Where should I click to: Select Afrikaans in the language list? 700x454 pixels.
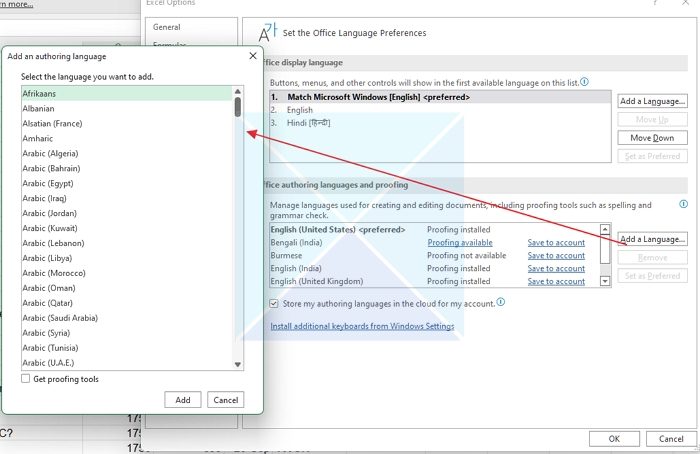pos(127,93)
